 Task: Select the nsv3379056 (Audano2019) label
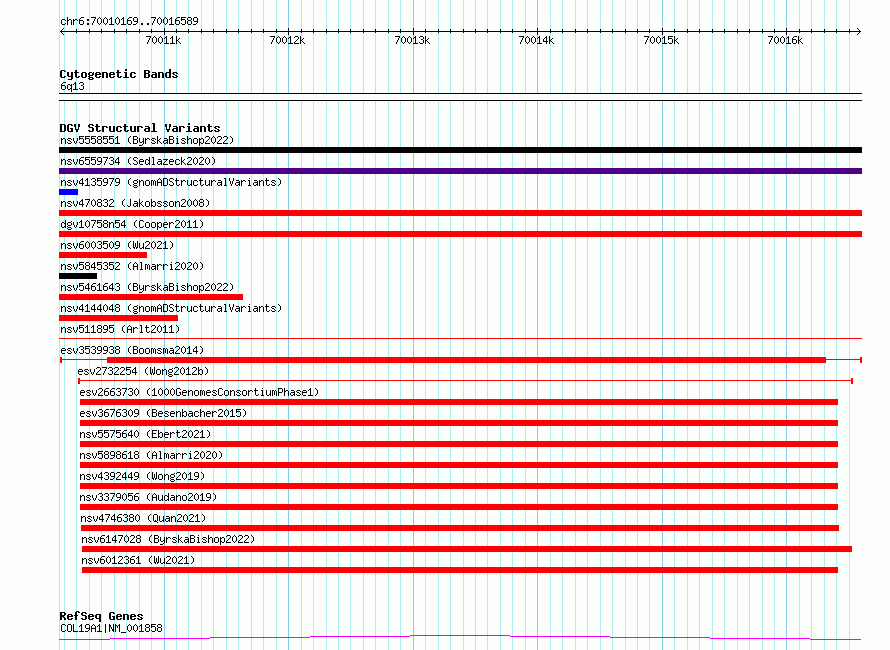(148, 497)
